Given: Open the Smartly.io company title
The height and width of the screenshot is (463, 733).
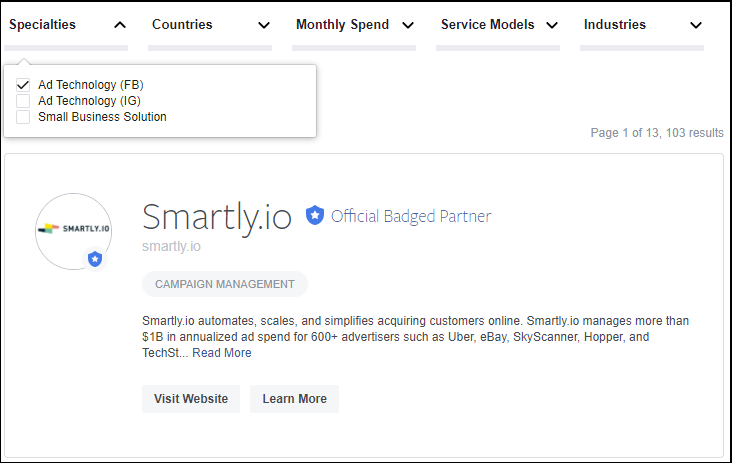Looking at the screenshot, I should [x=217, y=217].
